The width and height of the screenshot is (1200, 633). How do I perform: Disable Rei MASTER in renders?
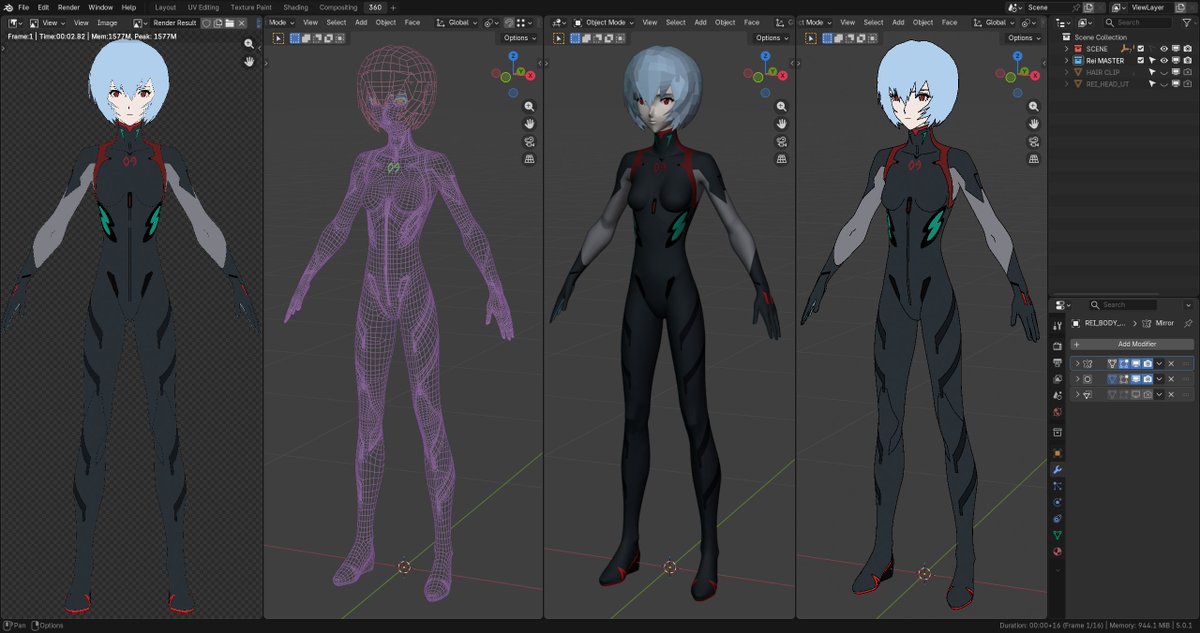point(1186,60)
